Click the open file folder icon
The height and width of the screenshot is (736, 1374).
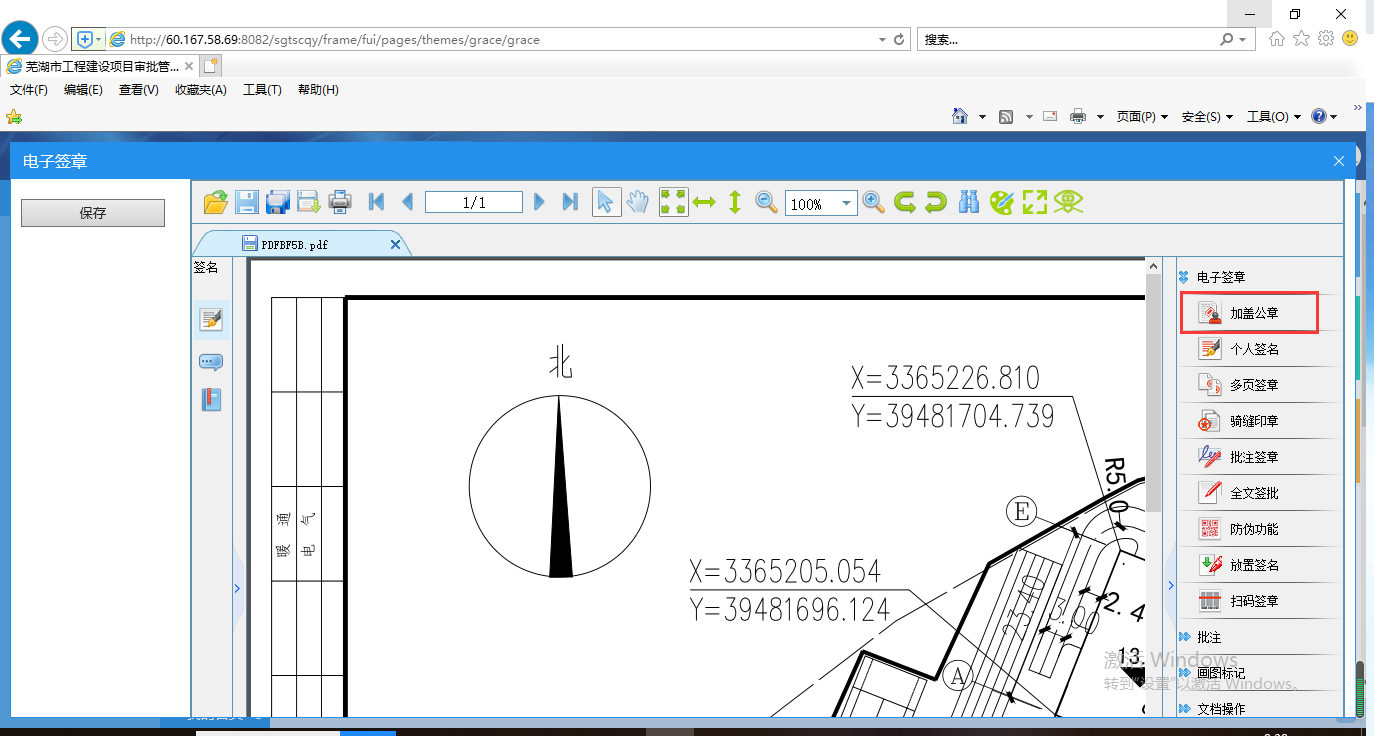click(215, 202)
